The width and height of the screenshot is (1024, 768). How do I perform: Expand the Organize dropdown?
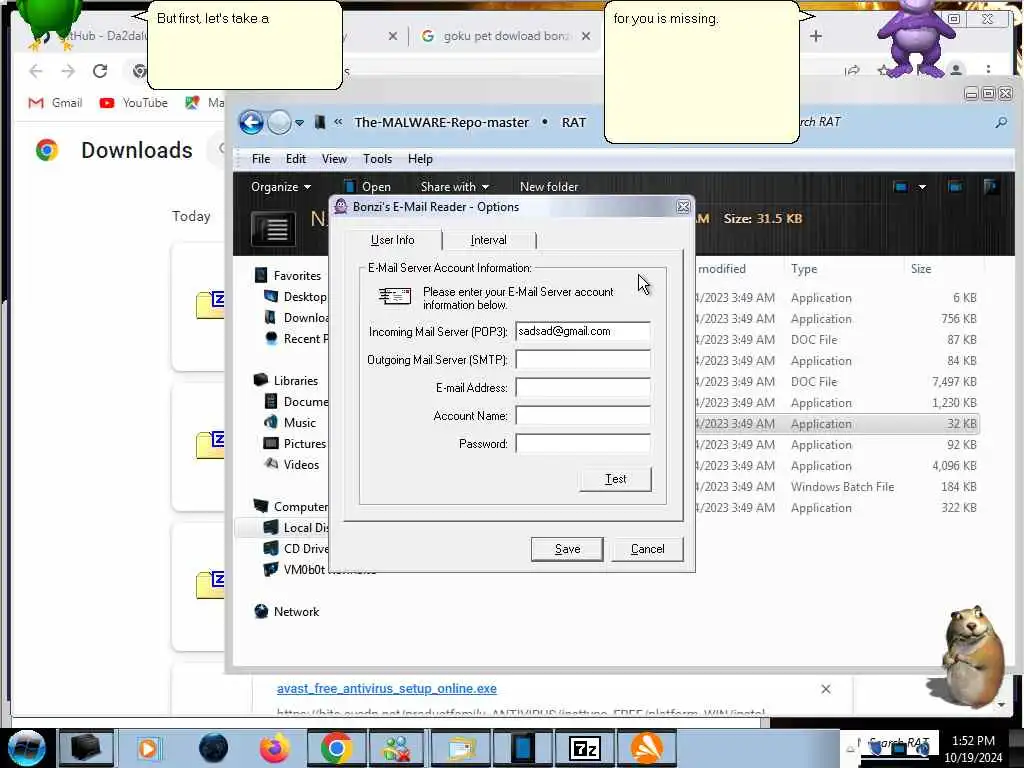pos(281,187)
